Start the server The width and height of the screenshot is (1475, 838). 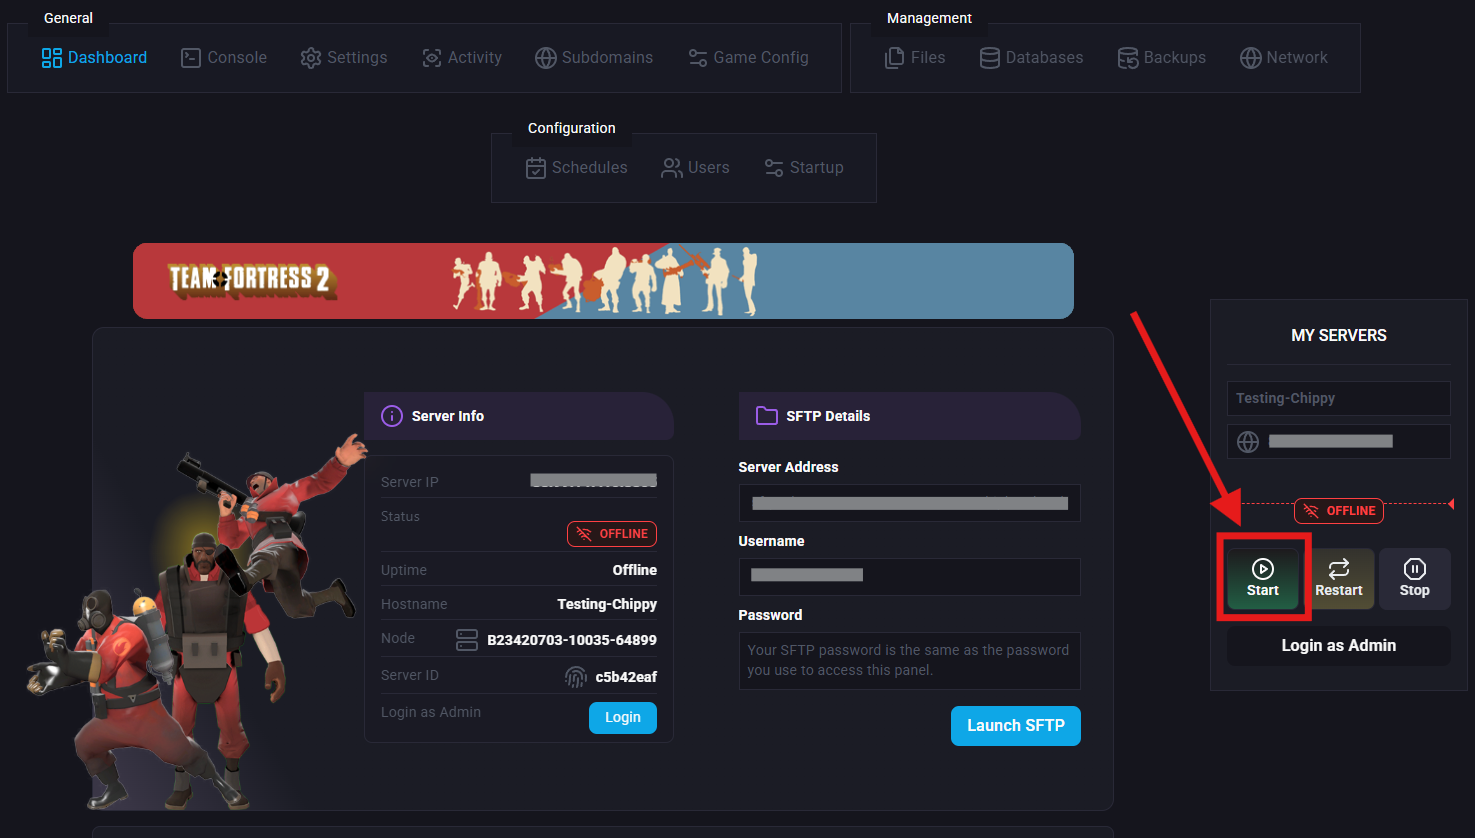point(1263,579)
